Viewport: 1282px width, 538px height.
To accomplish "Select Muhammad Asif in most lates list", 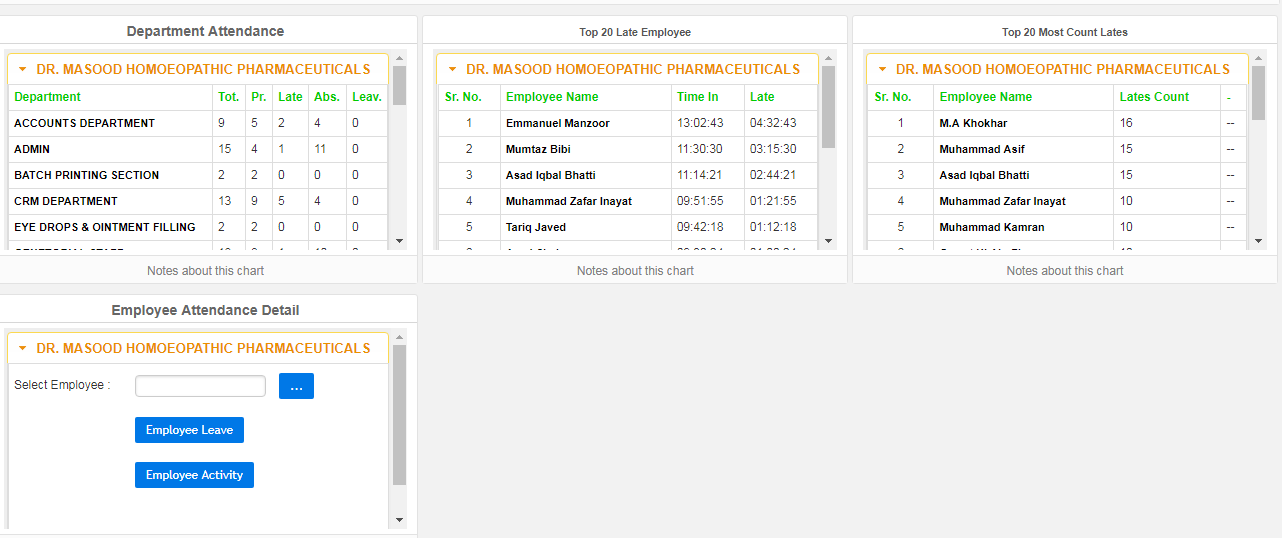I will pos(982,149).
